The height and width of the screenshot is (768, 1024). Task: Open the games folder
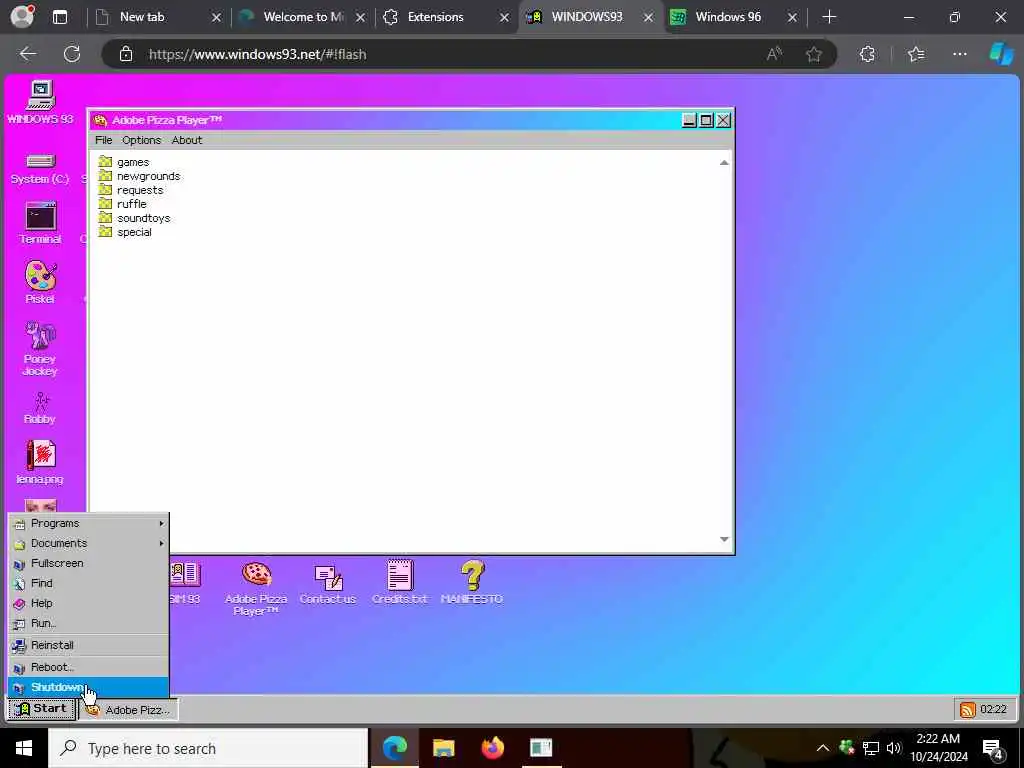(123, 162)
